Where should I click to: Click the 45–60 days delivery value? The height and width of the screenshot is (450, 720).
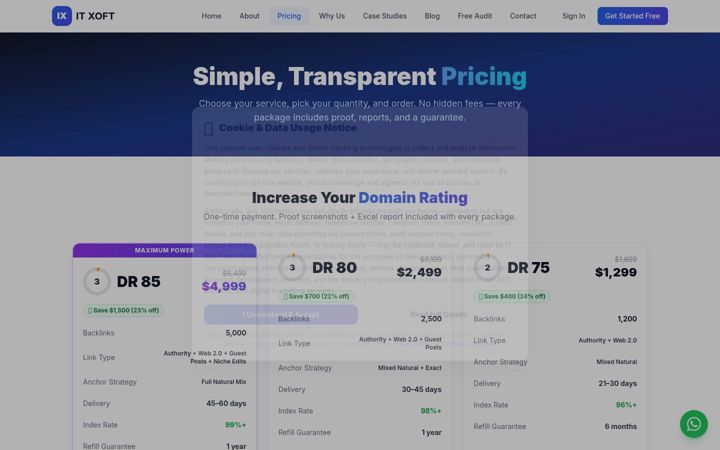(x=226, y=404)
